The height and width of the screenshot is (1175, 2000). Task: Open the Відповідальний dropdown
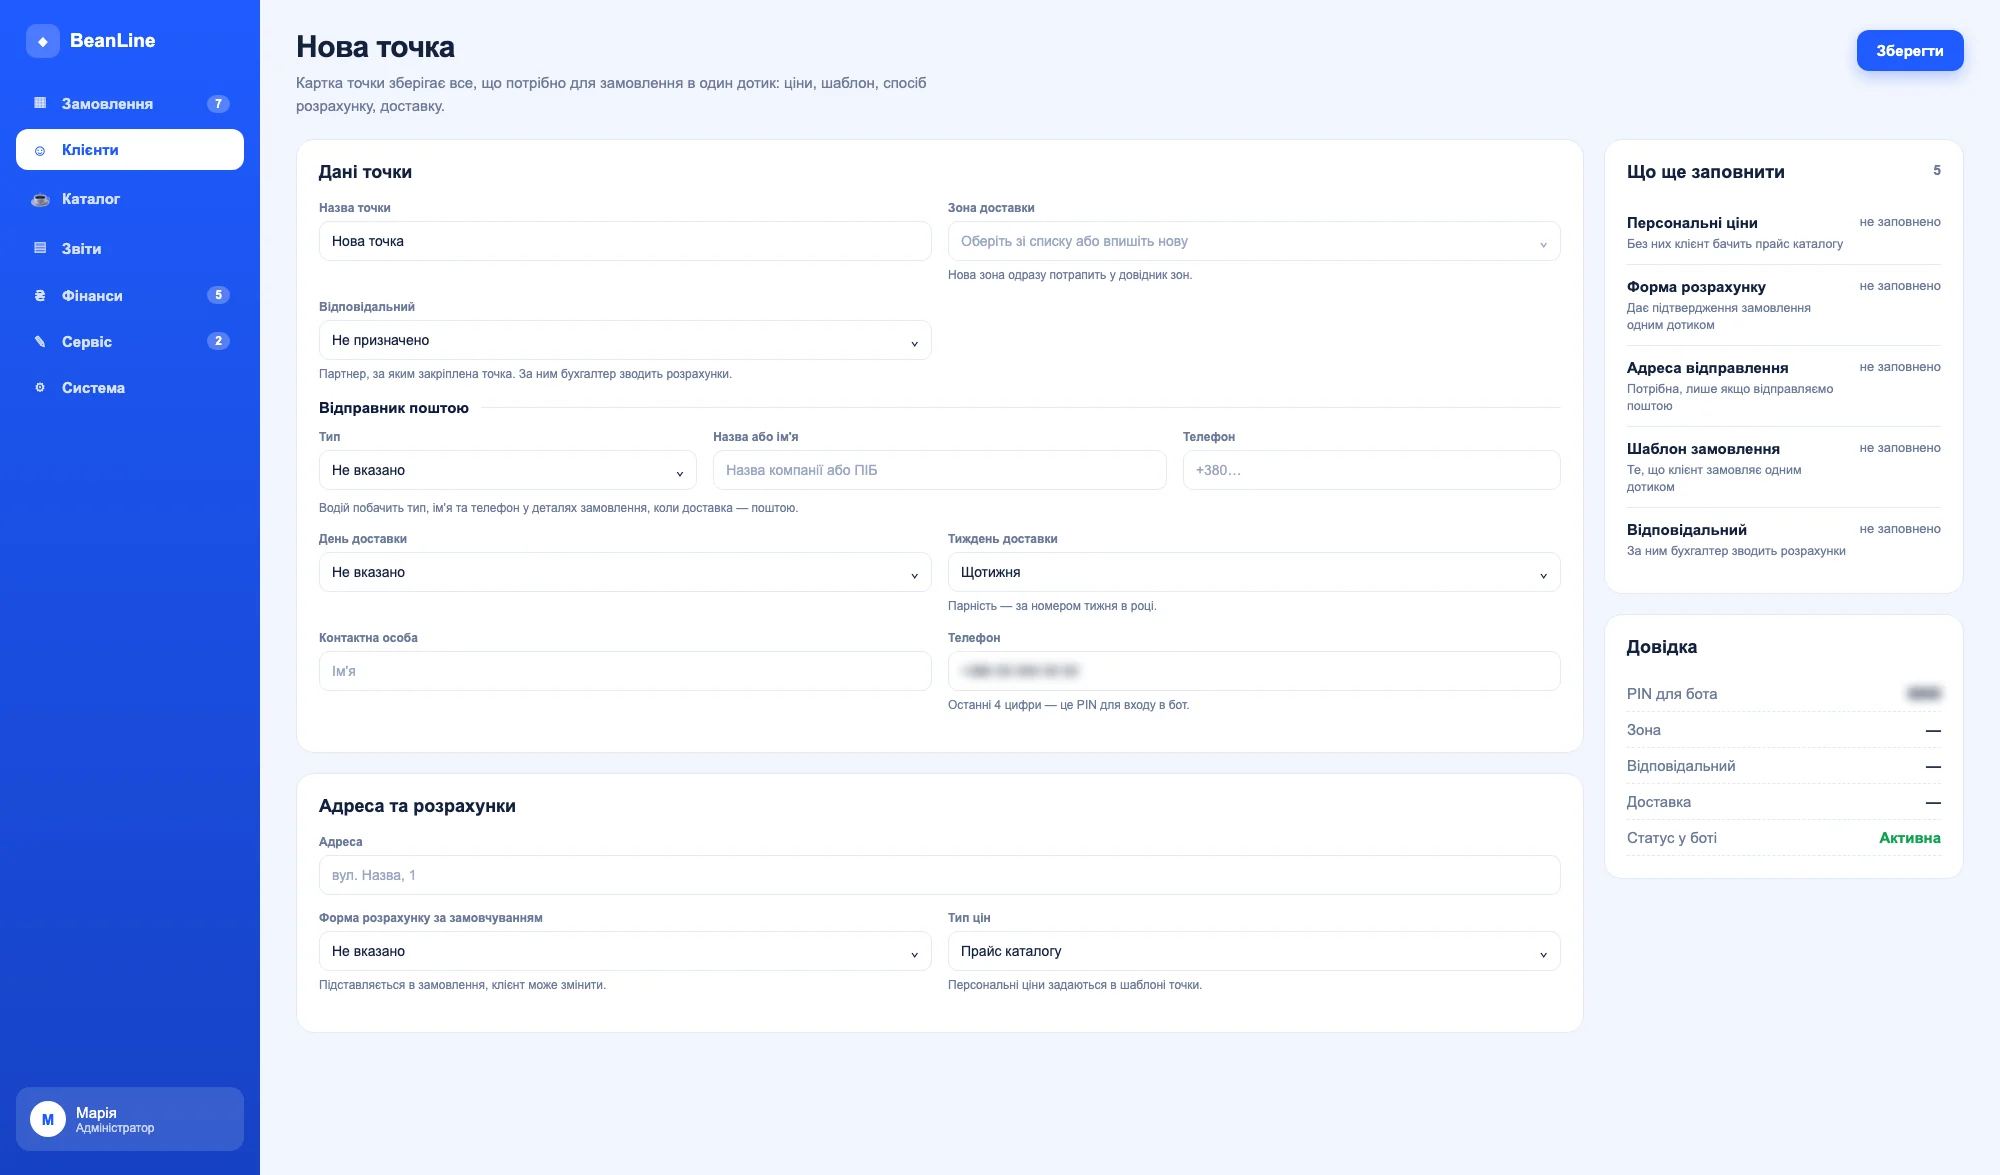[x=625, y=340]
